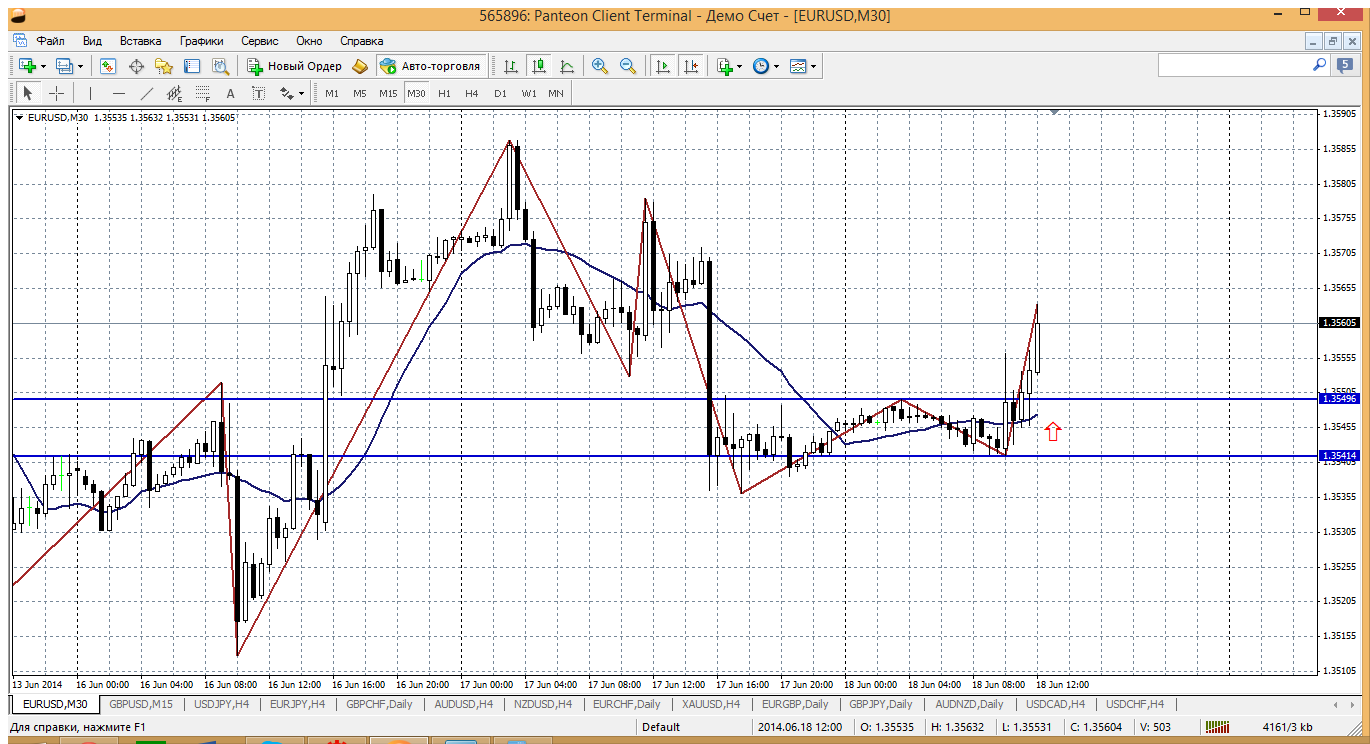Select the text "A" drawing tool

coord(230,93)
